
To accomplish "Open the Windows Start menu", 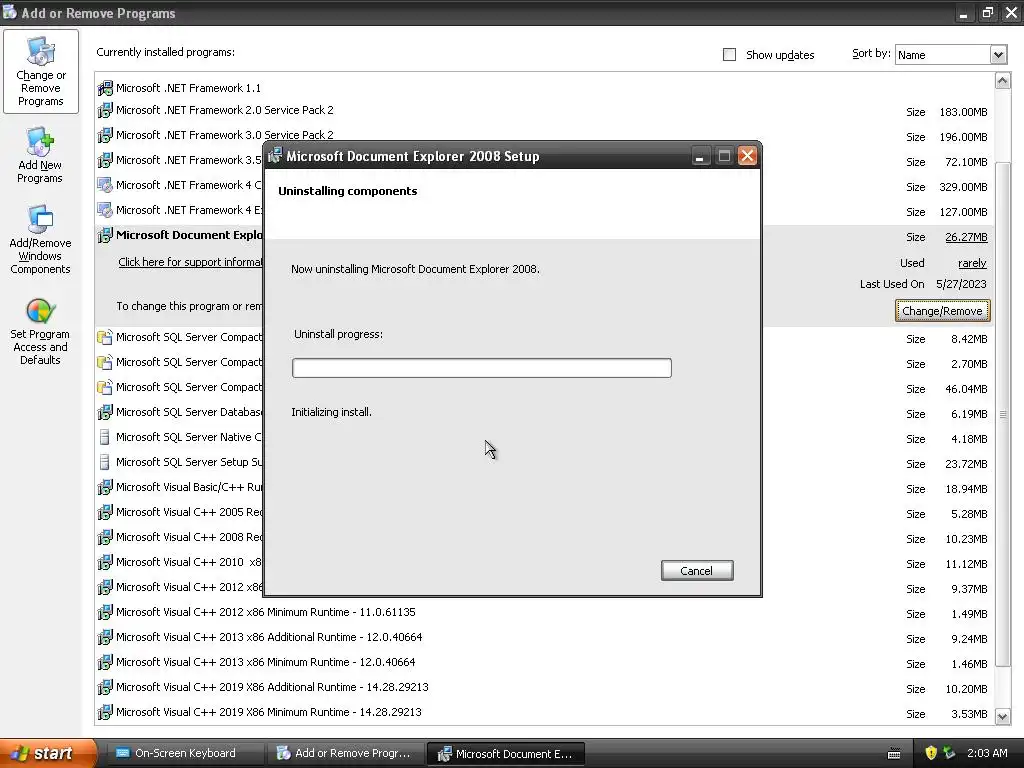I will coord(47,753).
